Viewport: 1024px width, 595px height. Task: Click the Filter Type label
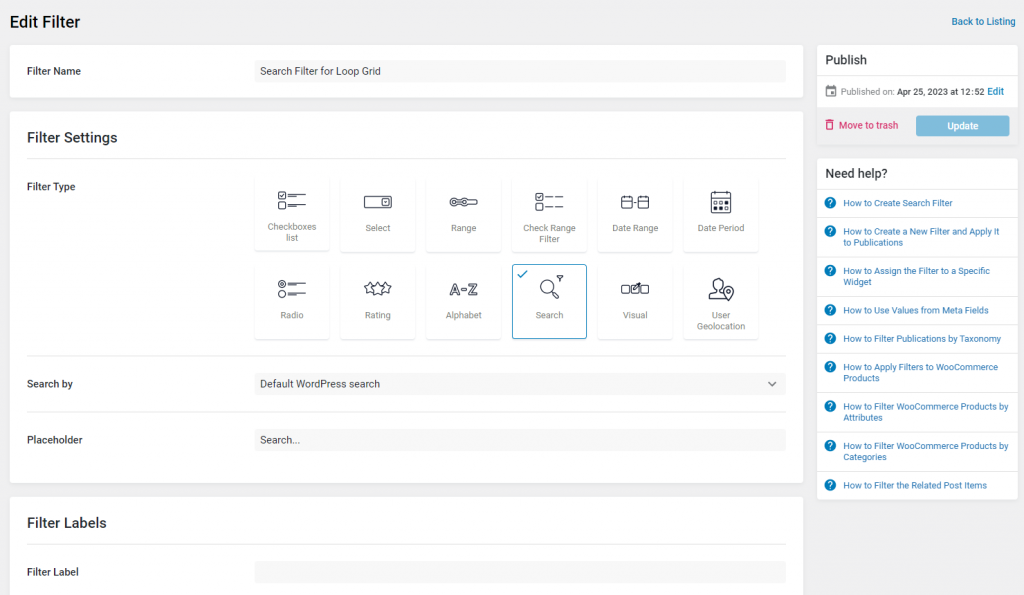51,187
